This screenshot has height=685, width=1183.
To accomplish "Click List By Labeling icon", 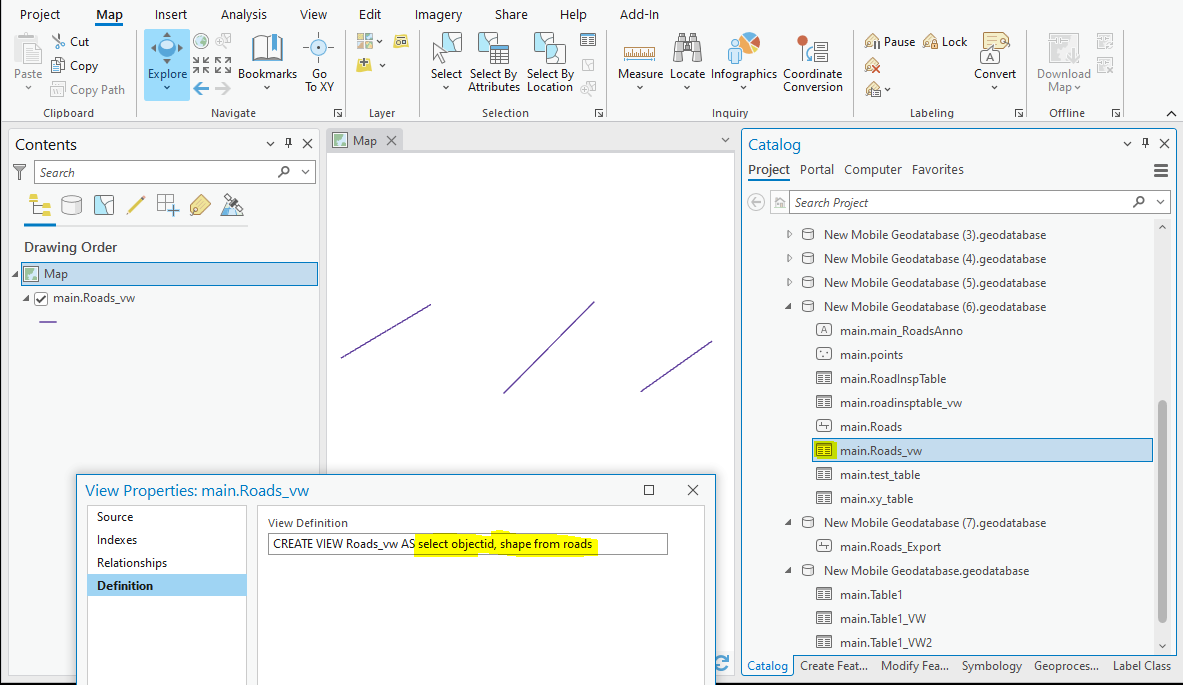I will (x=200, y=205).
